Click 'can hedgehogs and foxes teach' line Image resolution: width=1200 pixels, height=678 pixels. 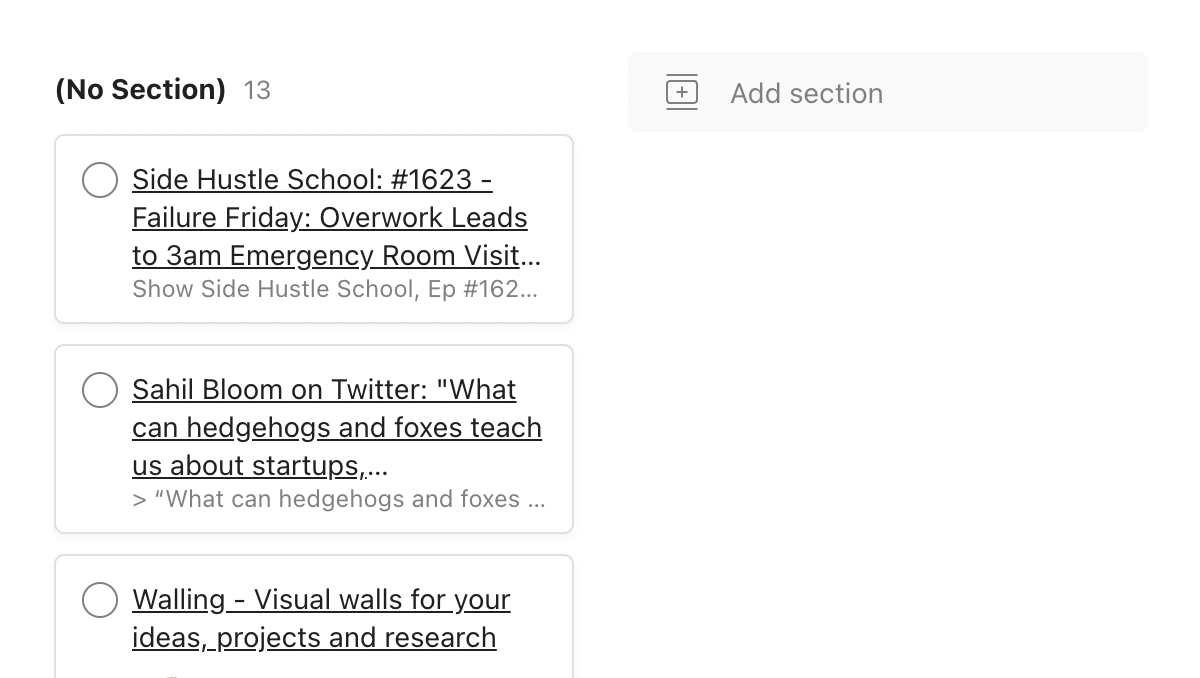337,428
